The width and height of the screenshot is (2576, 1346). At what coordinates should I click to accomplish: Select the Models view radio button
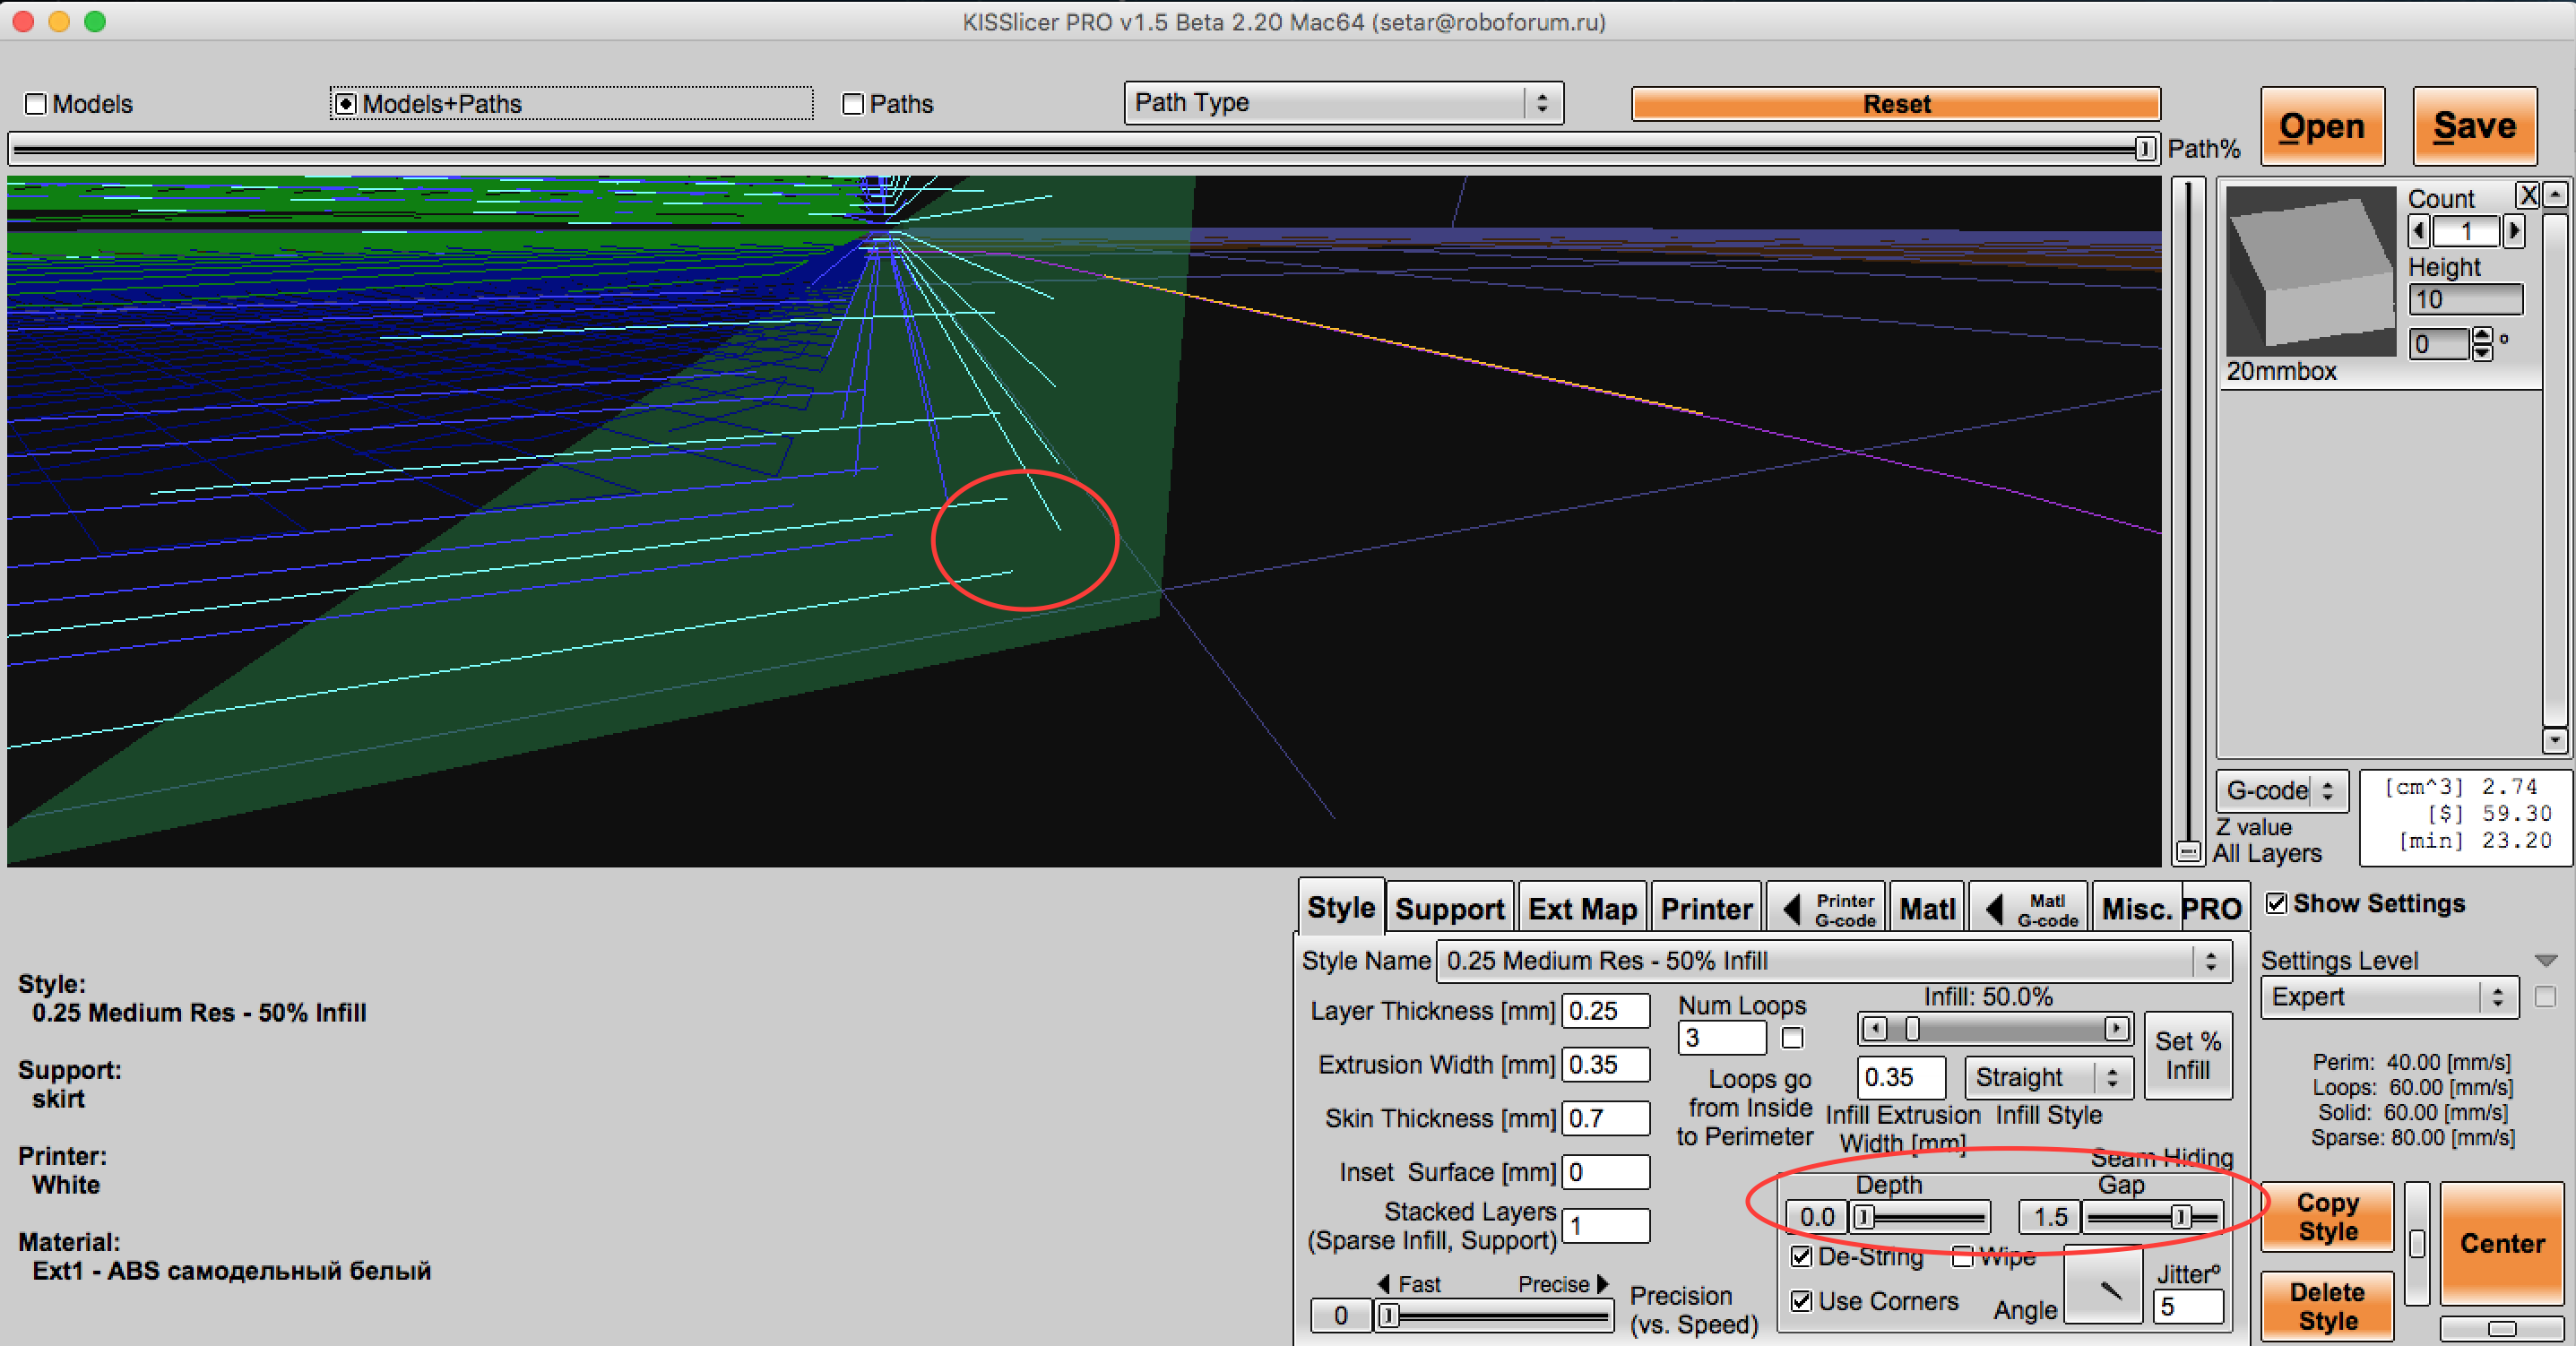37,104
